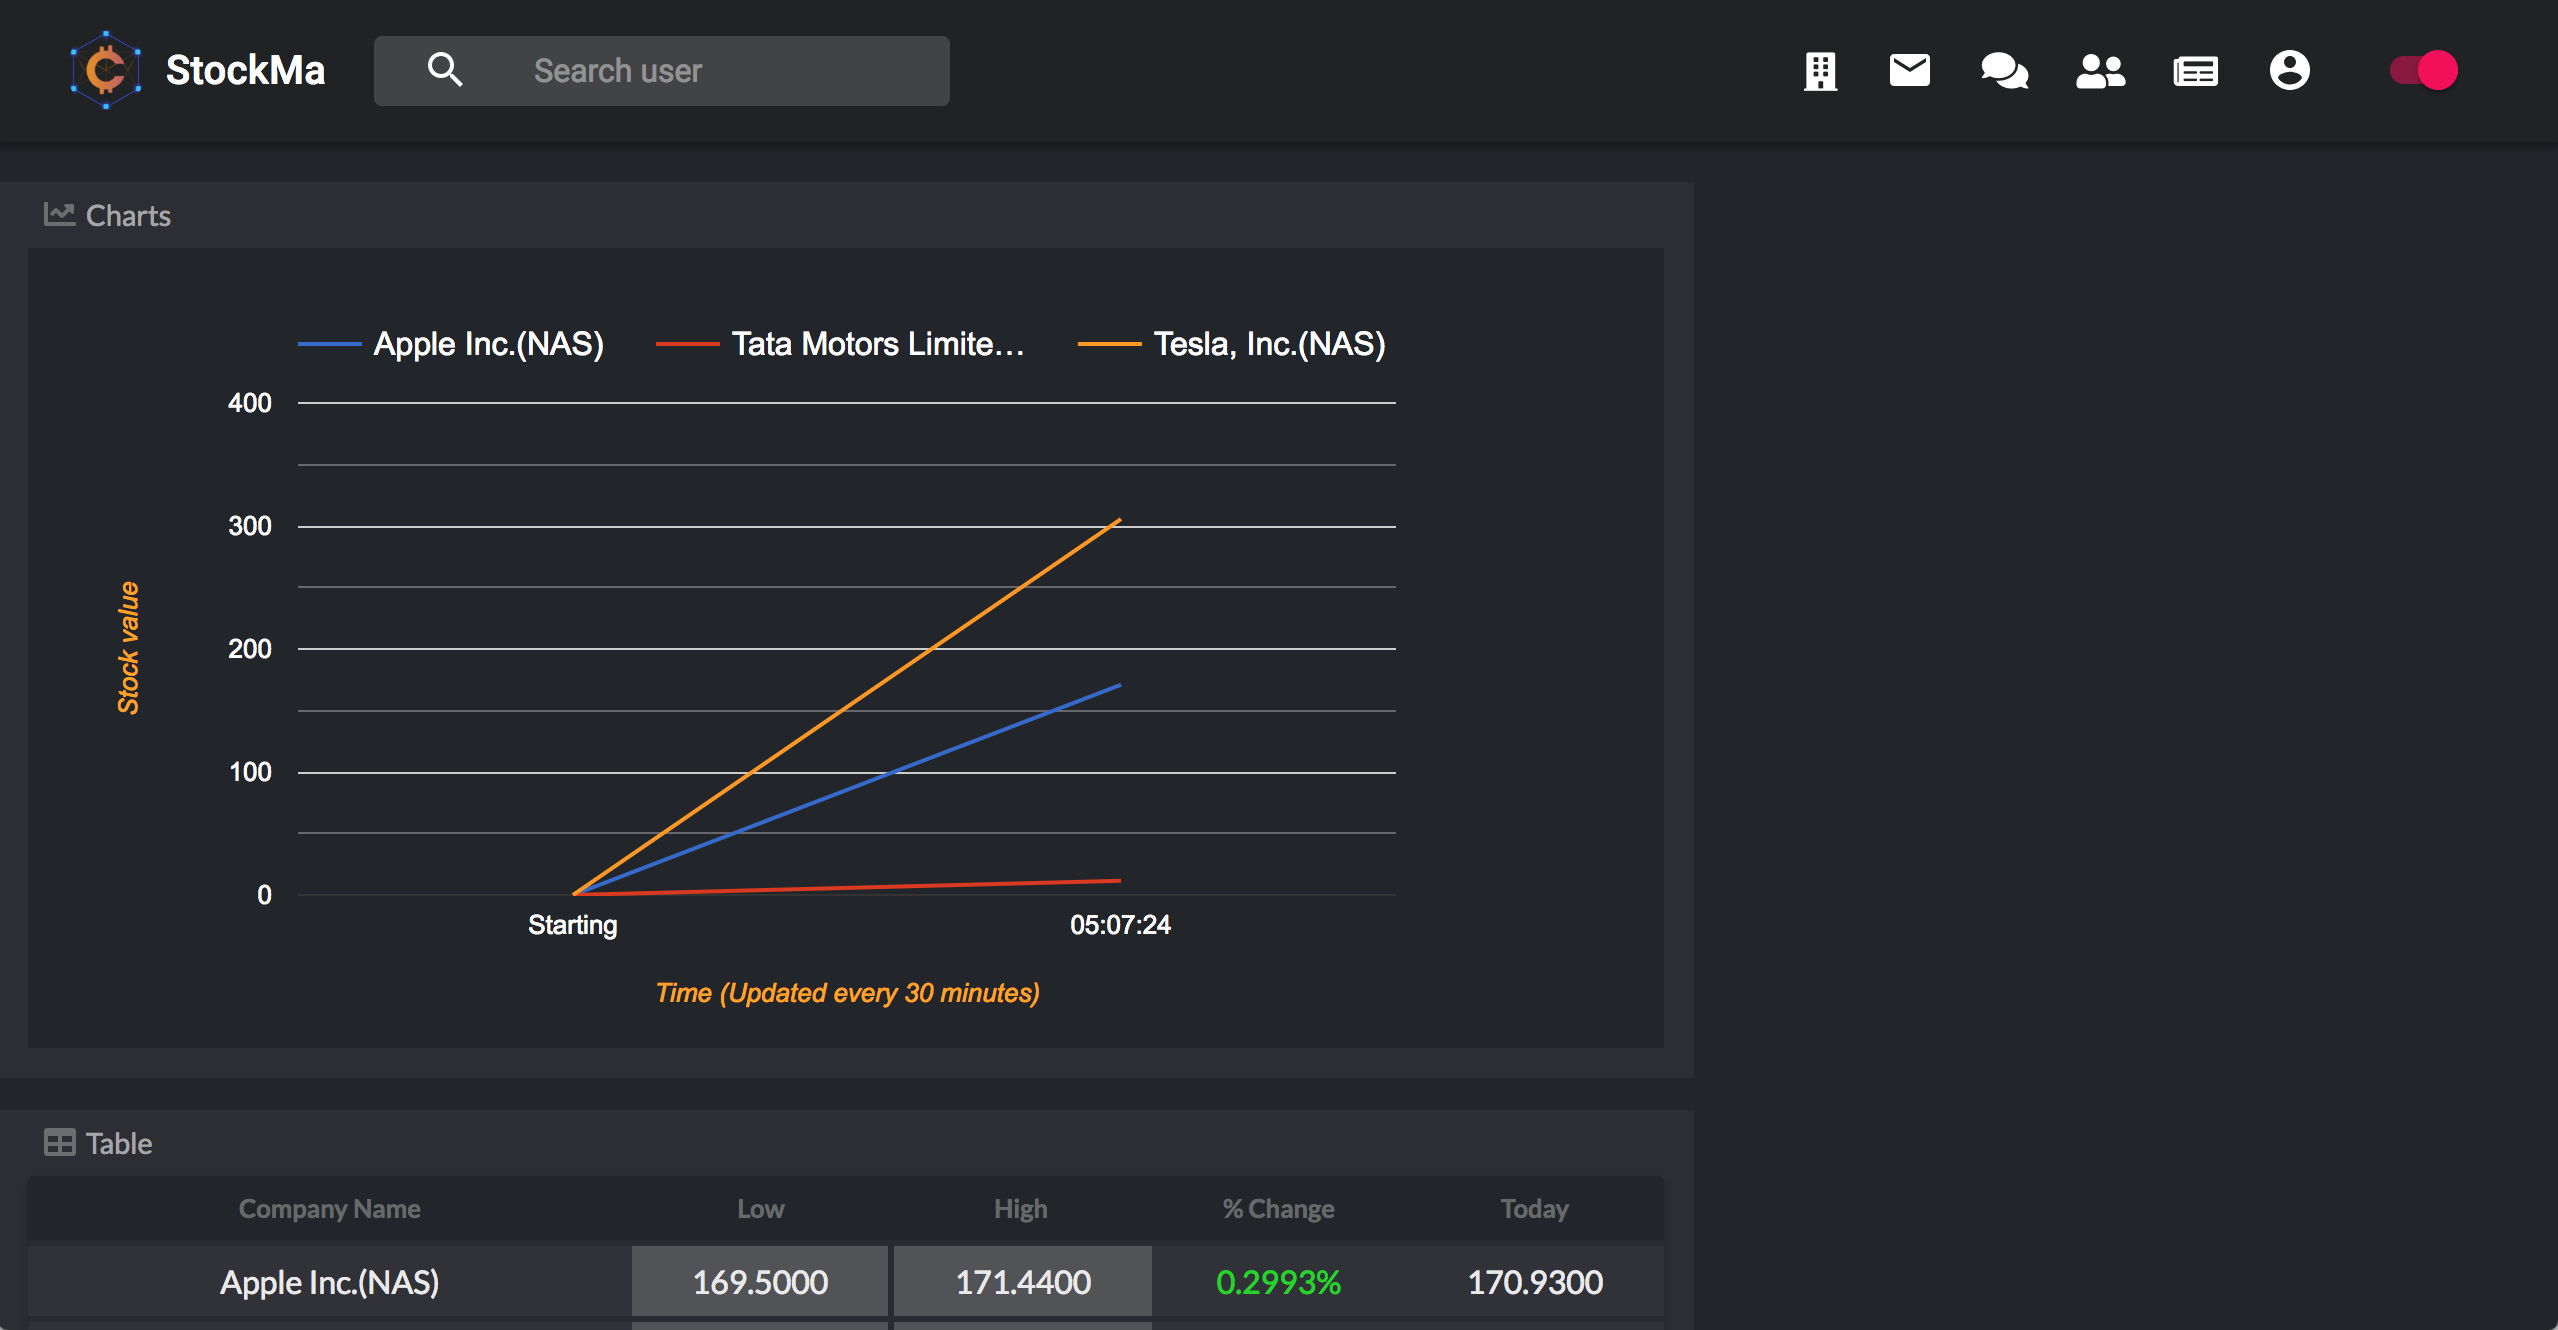The height and width of the screenshot is (1330, 2558).
Task: Click Time (Updated every 30 minutes) label
Action: click(848, 993)
